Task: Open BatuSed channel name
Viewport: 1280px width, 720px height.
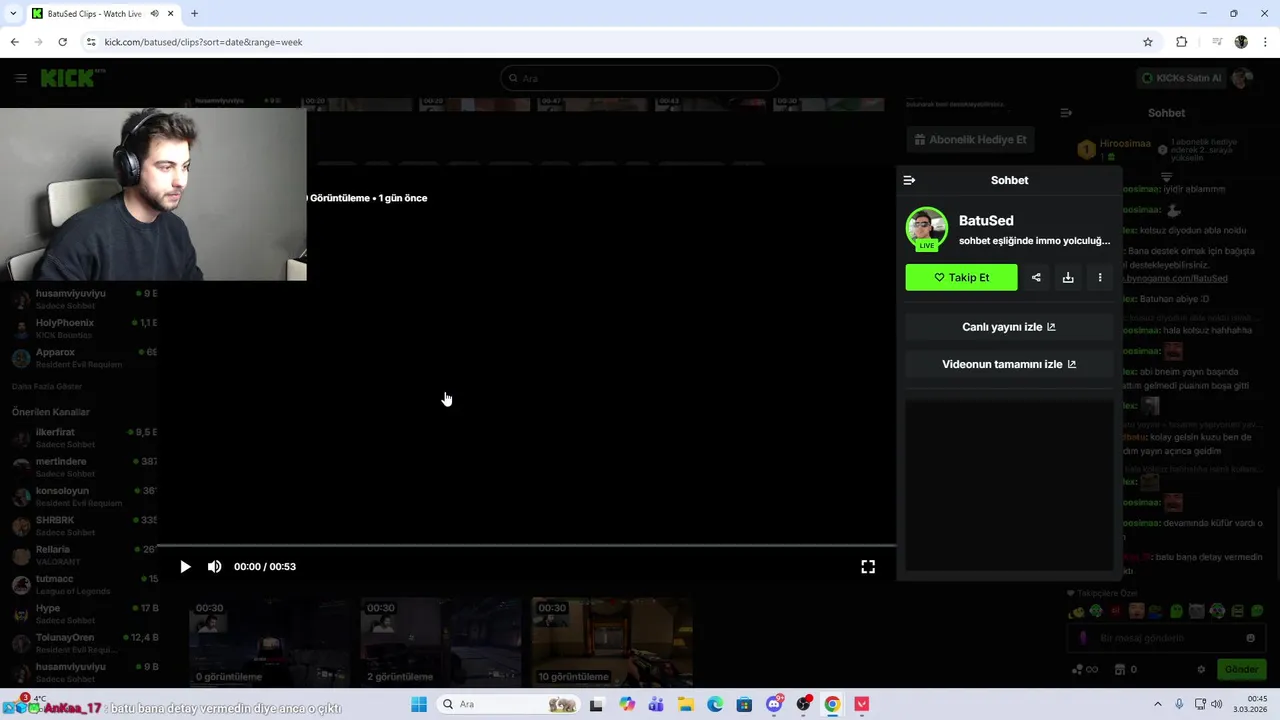Action: 986,220
